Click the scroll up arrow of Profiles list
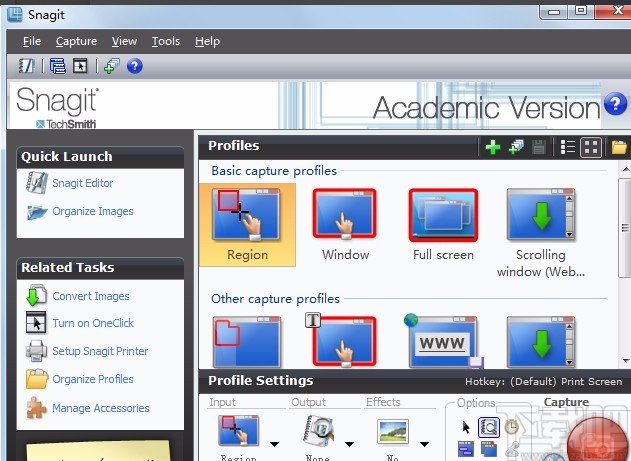The width and height of the screenshot is (631, 461). [x=626, y=169]
